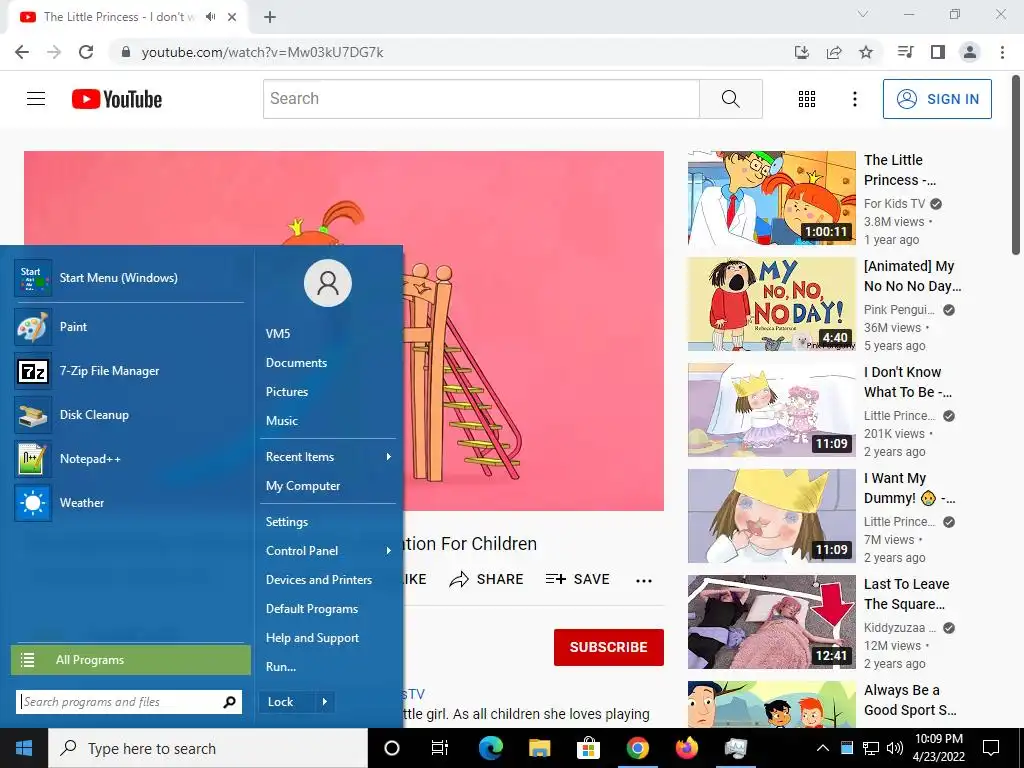Viewport: 1024px width, 768px height.
Task: Open Always Be a Good Sport title
Action: pyautogui.click(x=910, y=700)
